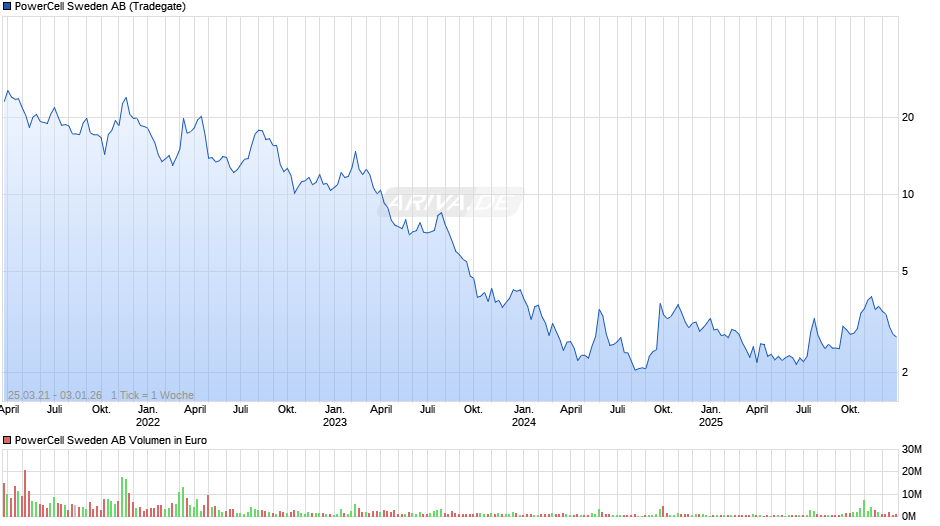Viewport: 940px width, 526px height.
Task: Click the Jan. 2024 axis label
Action: point(523,416)
